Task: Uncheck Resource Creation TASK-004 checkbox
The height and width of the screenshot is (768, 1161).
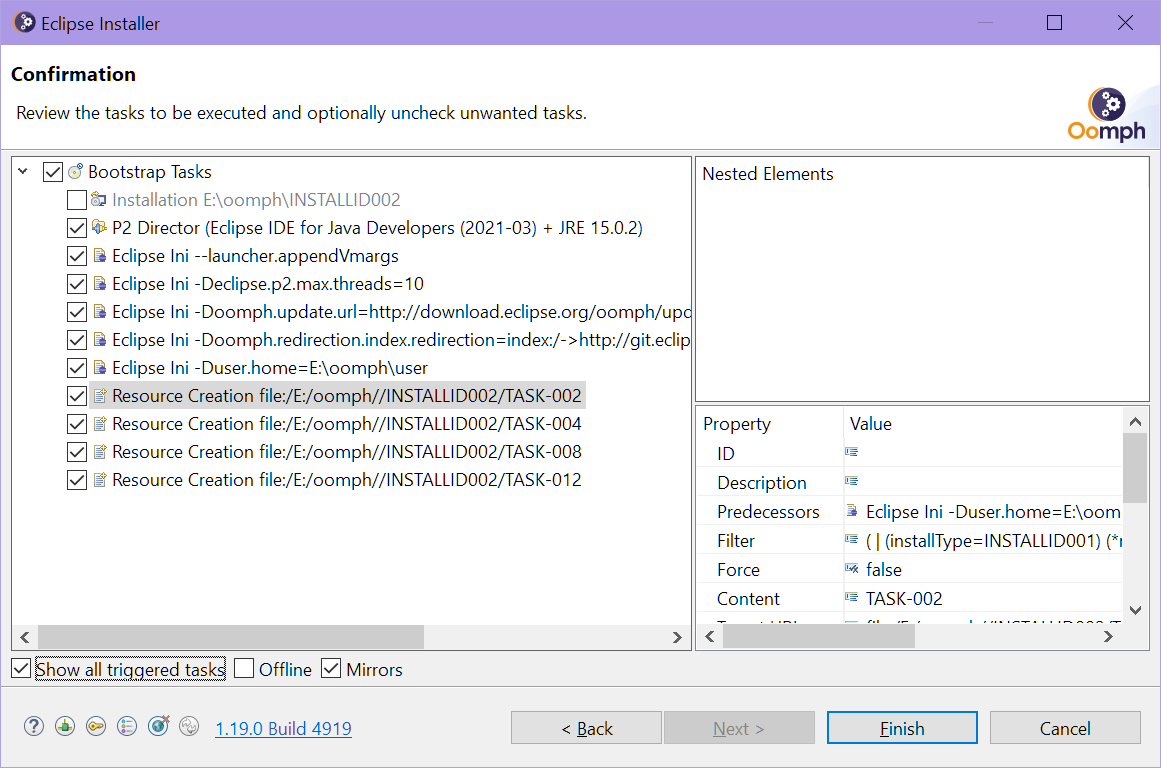Action: tap(76, 424)
